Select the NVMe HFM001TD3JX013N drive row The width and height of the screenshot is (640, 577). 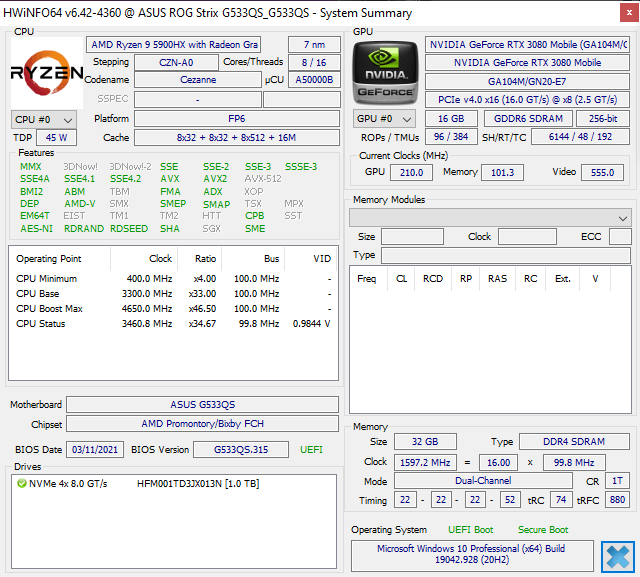[174, 484]
